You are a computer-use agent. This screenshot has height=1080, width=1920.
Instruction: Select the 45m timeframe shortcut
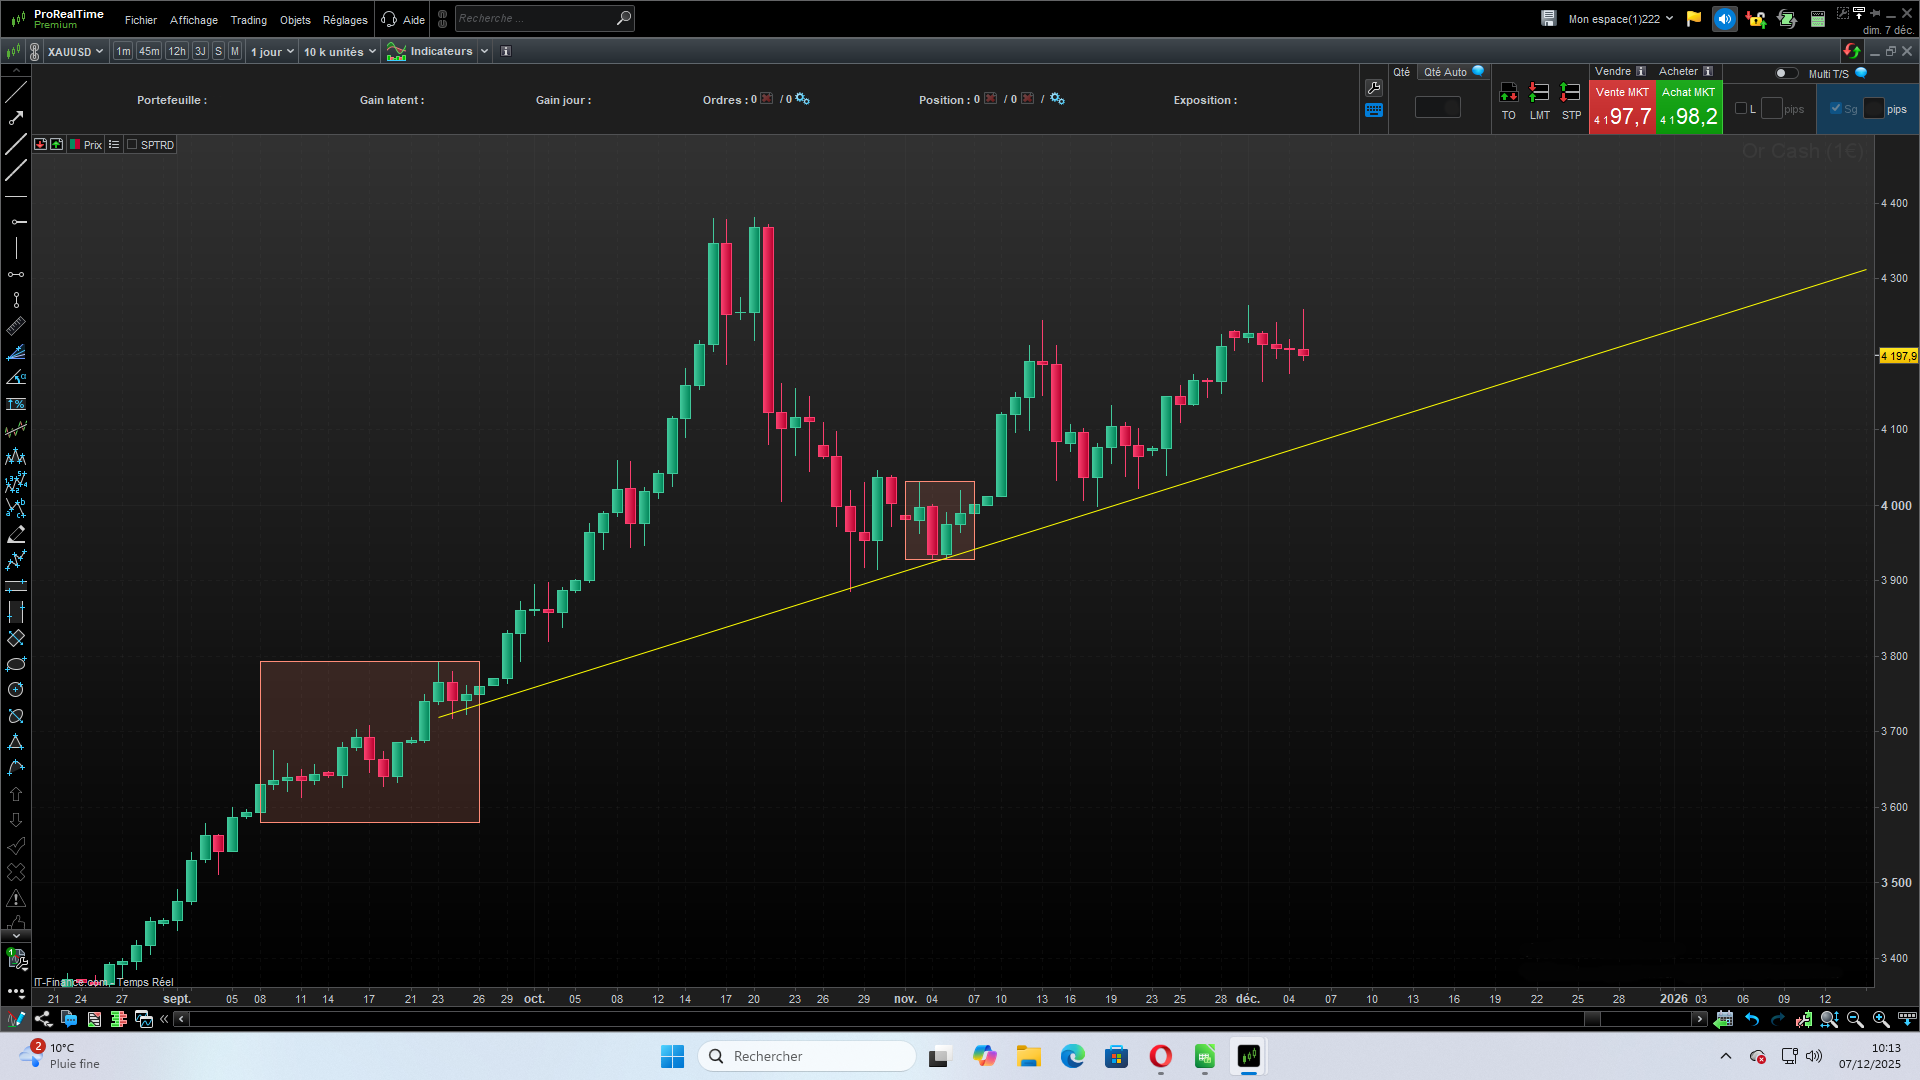(x=149, y=51)
